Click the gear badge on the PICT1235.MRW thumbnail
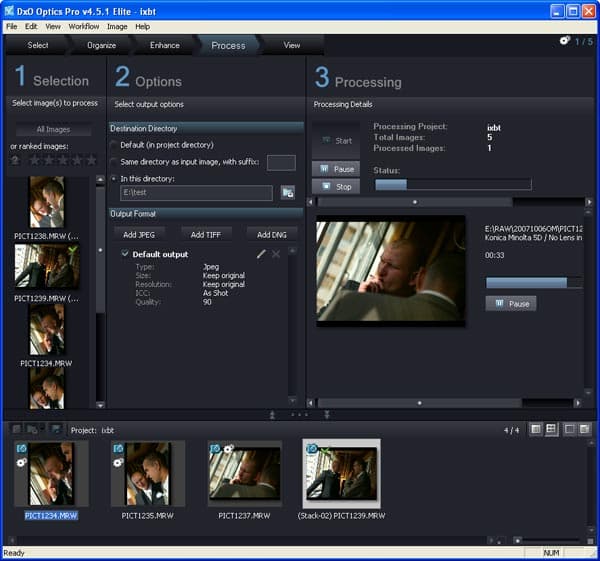The image size is (600, 561). pos(118,462)
